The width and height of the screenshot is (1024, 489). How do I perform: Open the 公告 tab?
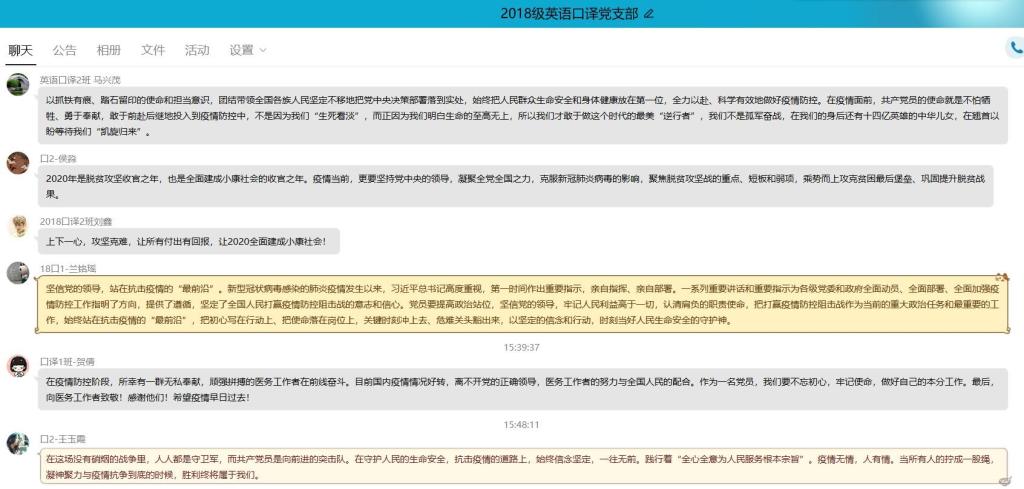(x=65, y=50)
